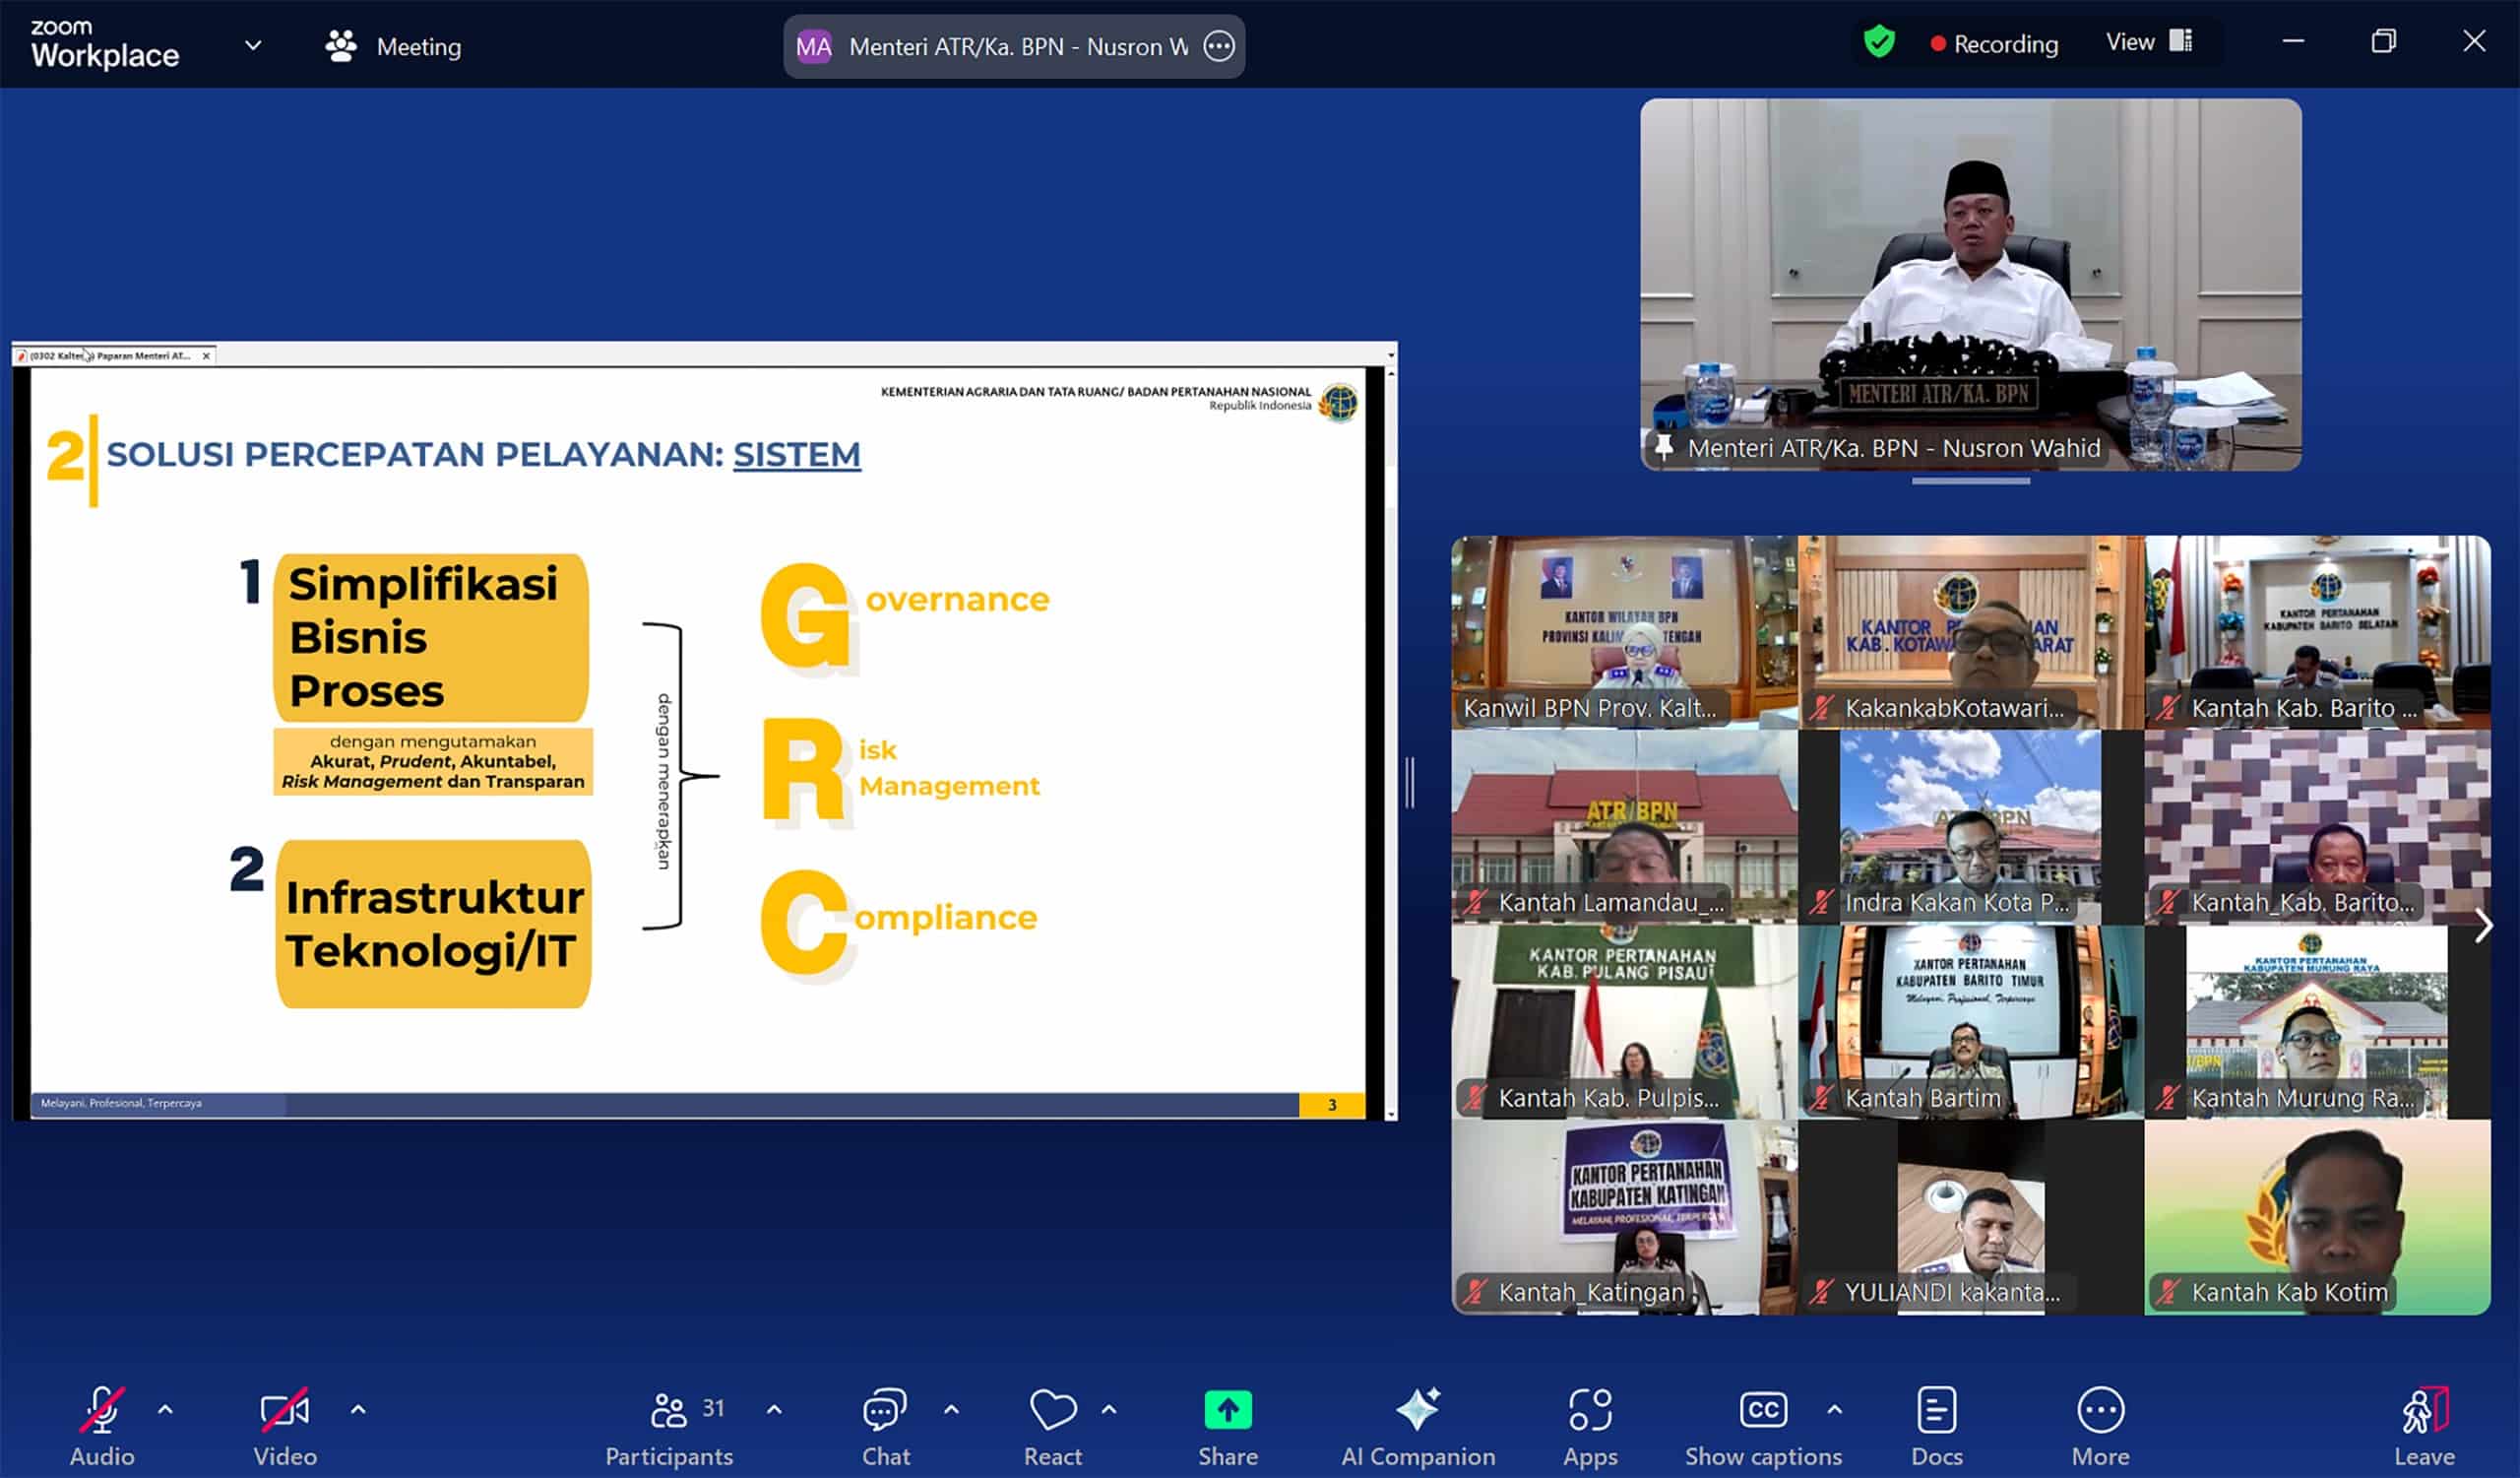
Task: Open speaker options ellipsis beside Menteri ATR name
Action: tap(1219, 46)
